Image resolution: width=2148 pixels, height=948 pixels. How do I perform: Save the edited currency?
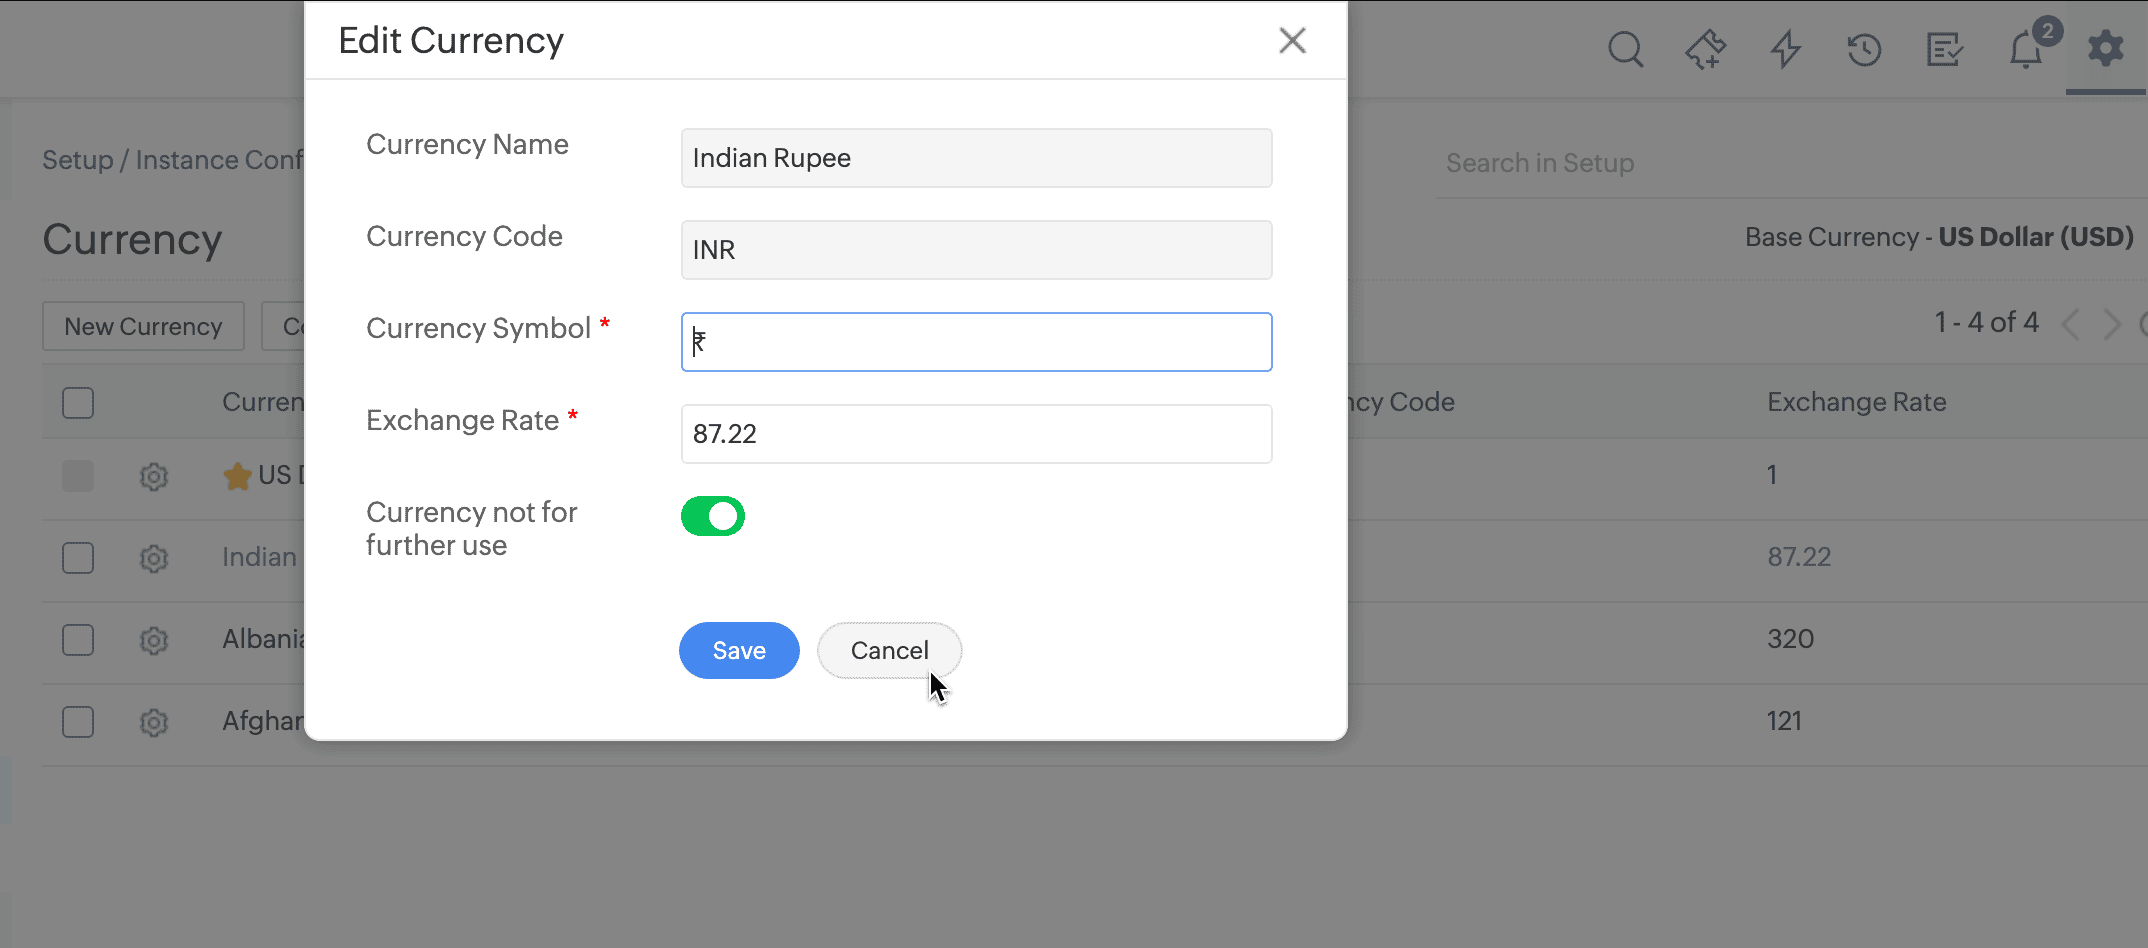[x=739, y=650]
